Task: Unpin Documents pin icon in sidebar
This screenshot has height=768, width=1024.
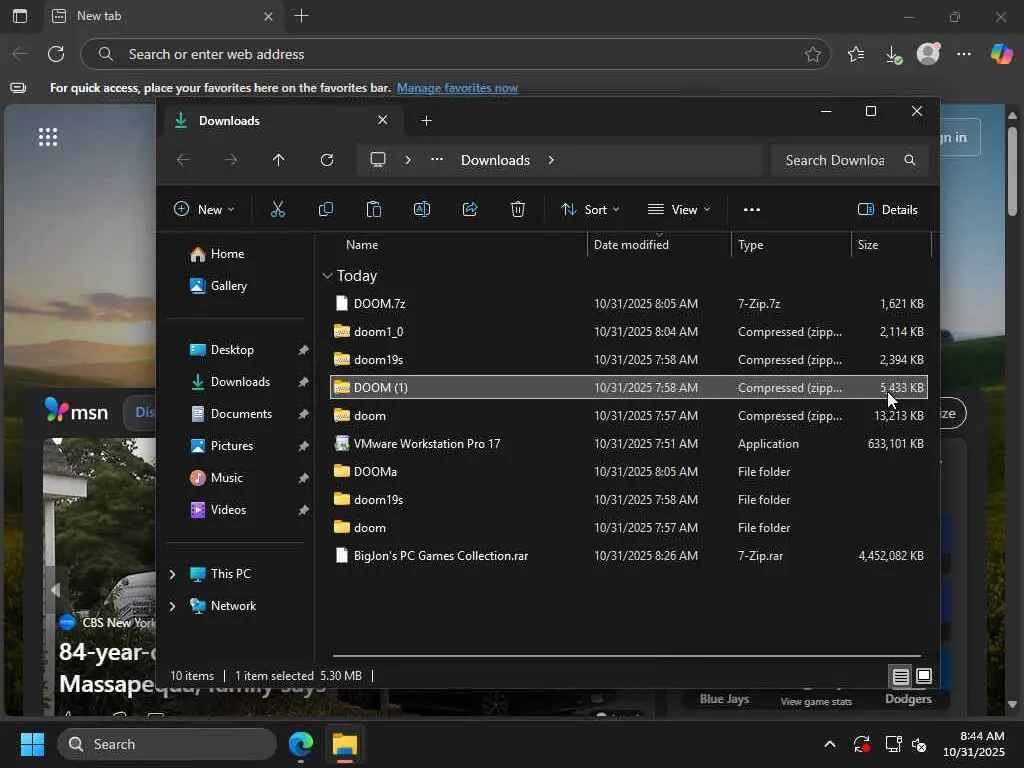Action: pyautogui.click(x=303, y=414)
